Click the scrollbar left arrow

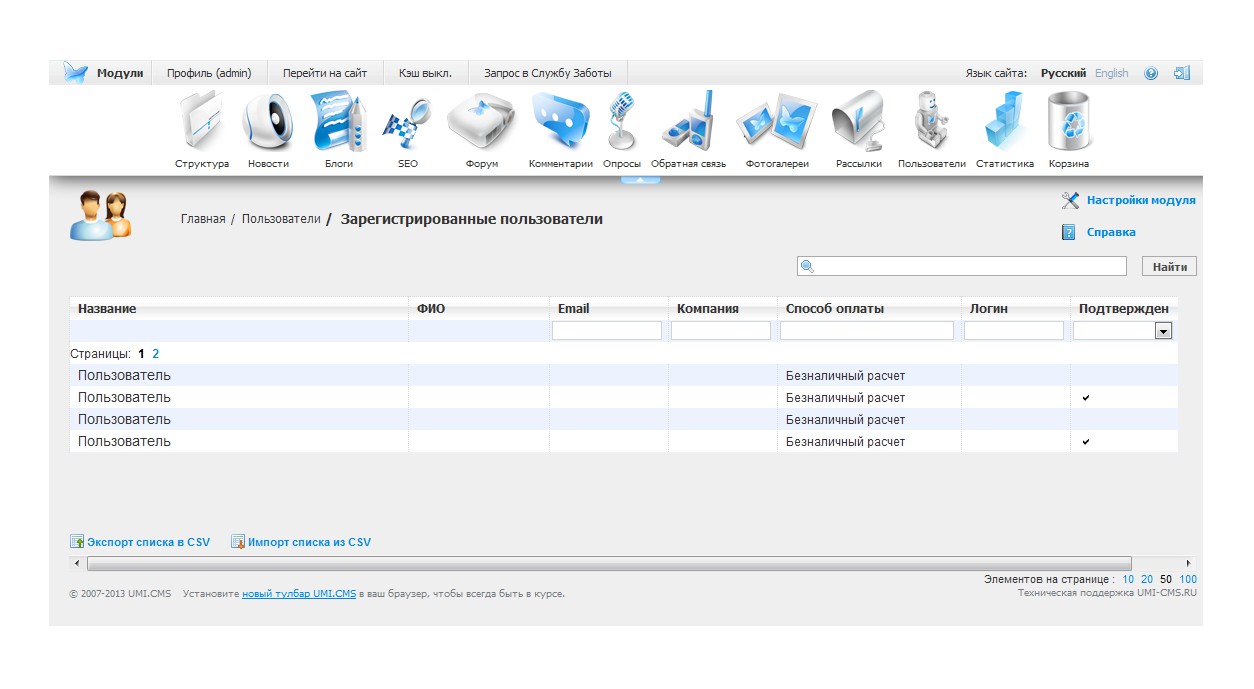coord(76,564)
